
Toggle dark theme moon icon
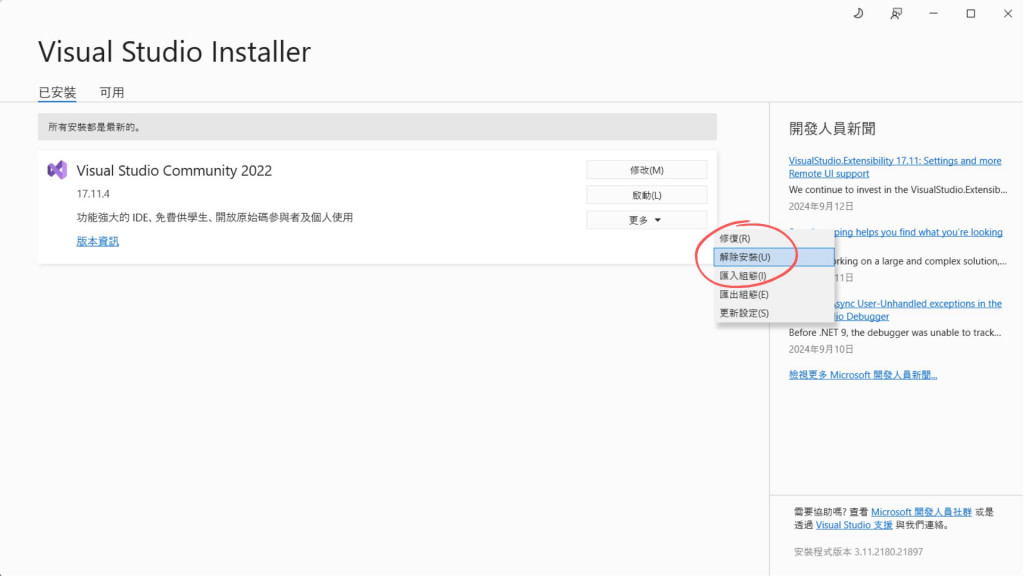858,13
